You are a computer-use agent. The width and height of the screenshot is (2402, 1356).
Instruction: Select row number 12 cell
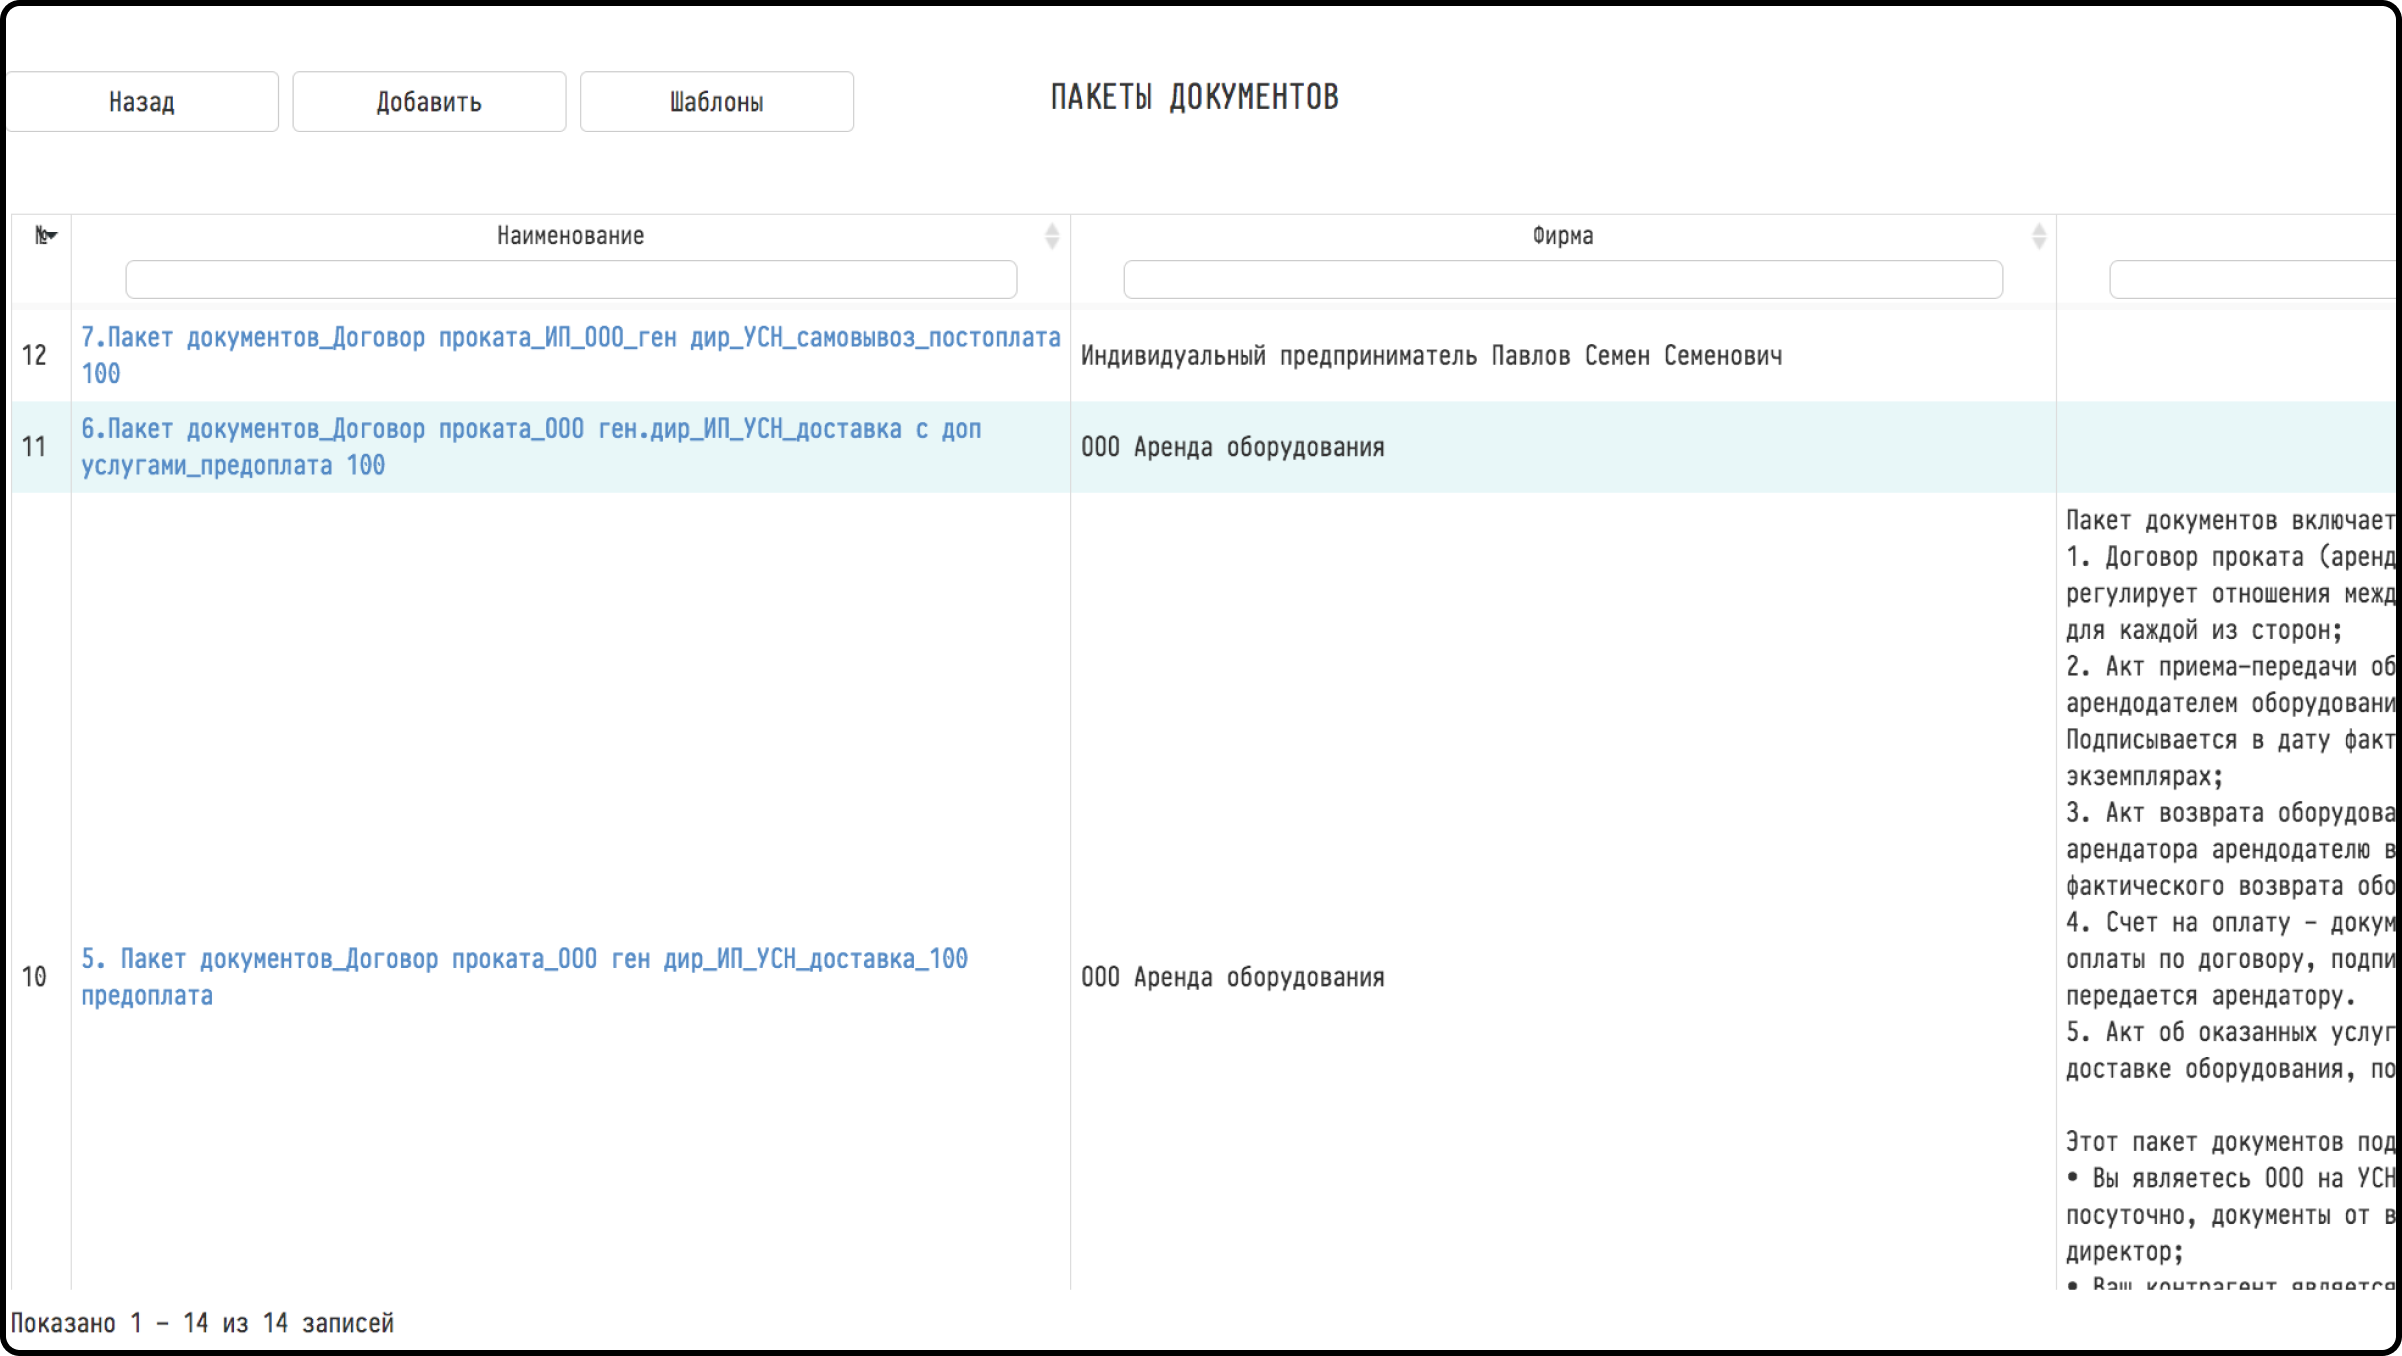35,355
